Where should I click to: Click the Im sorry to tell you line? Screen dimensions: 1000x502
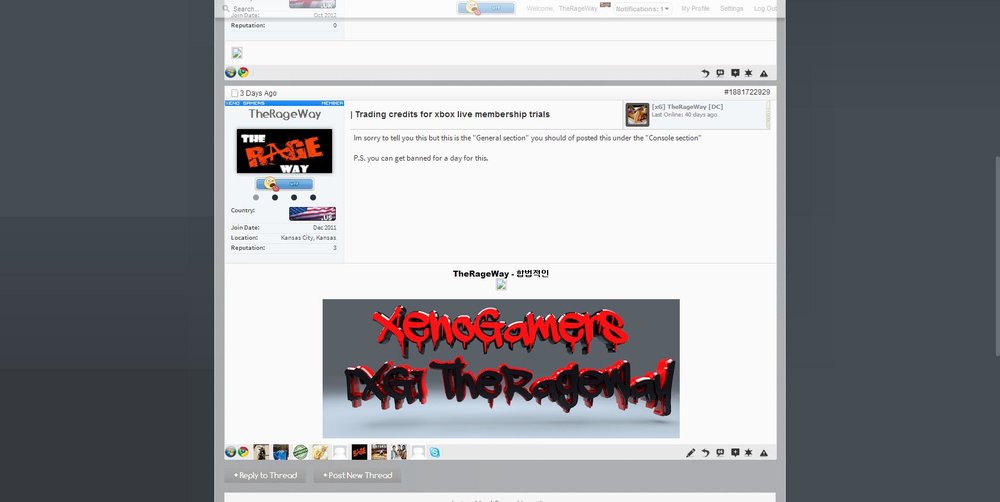pos(527,138)
